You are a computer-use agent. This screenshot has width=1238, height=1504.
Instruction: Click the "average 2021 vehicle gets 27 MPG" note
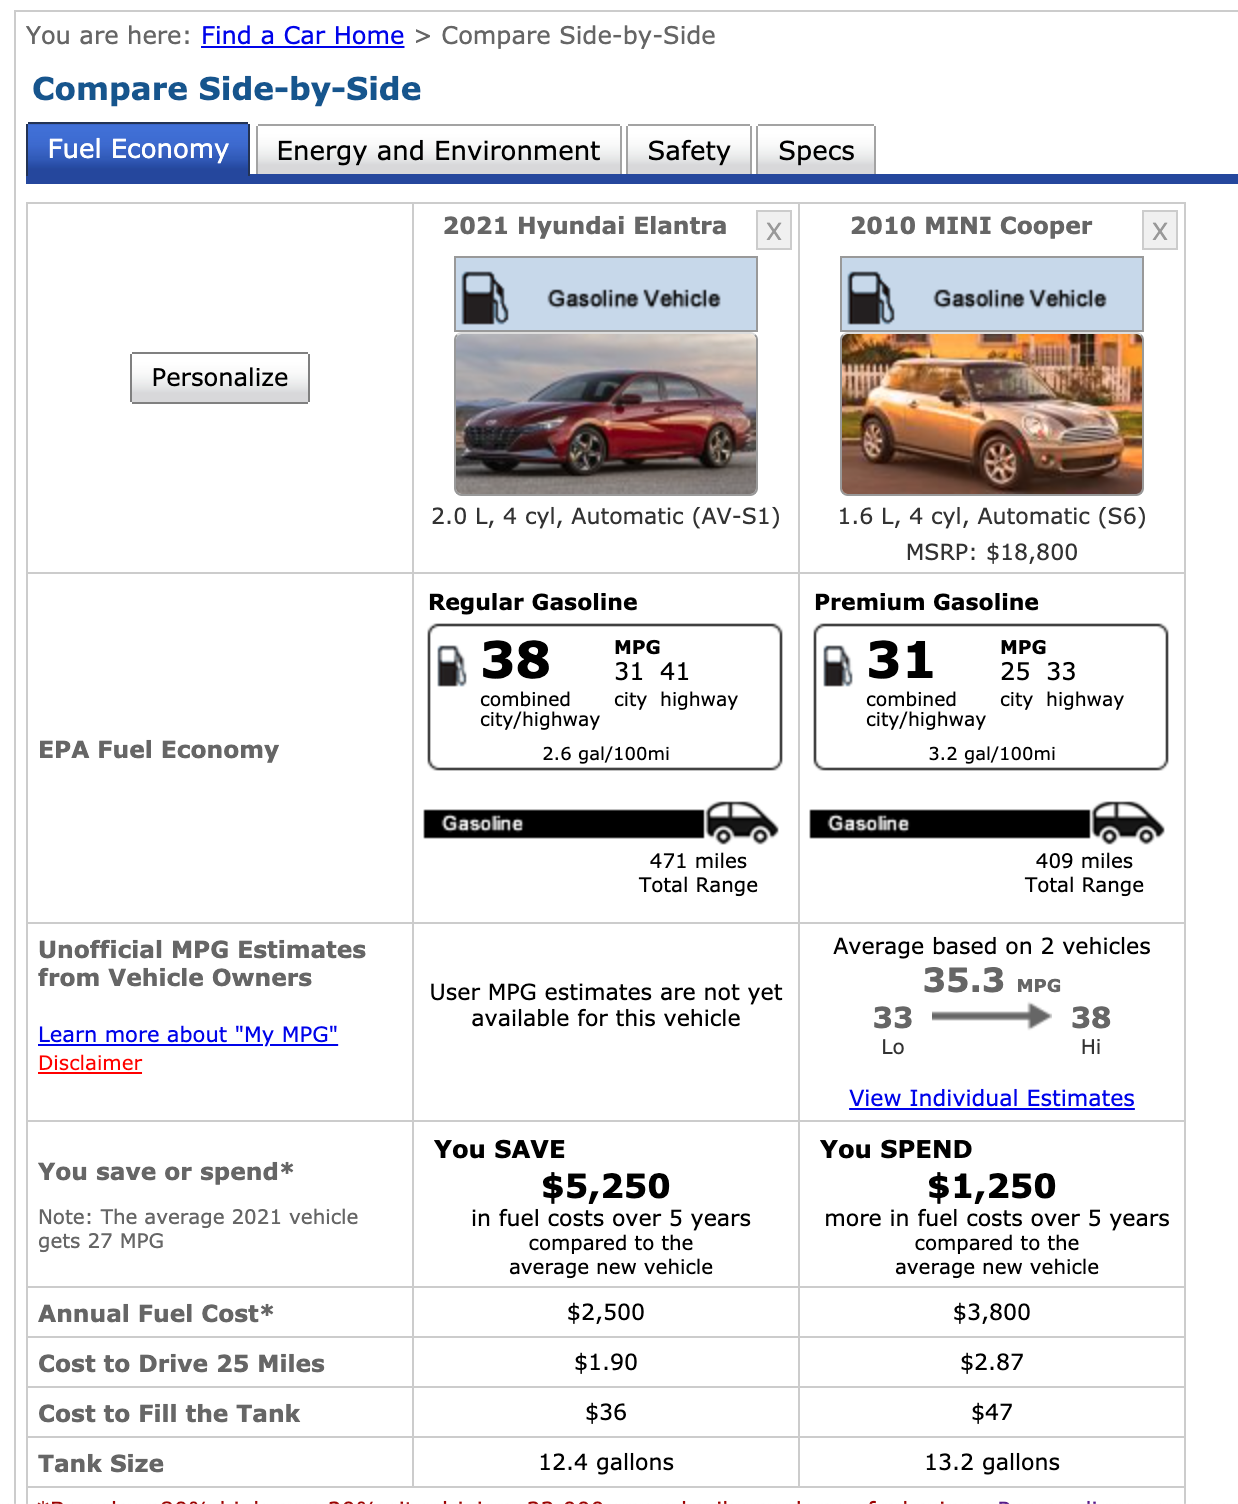pos(198,1229)
